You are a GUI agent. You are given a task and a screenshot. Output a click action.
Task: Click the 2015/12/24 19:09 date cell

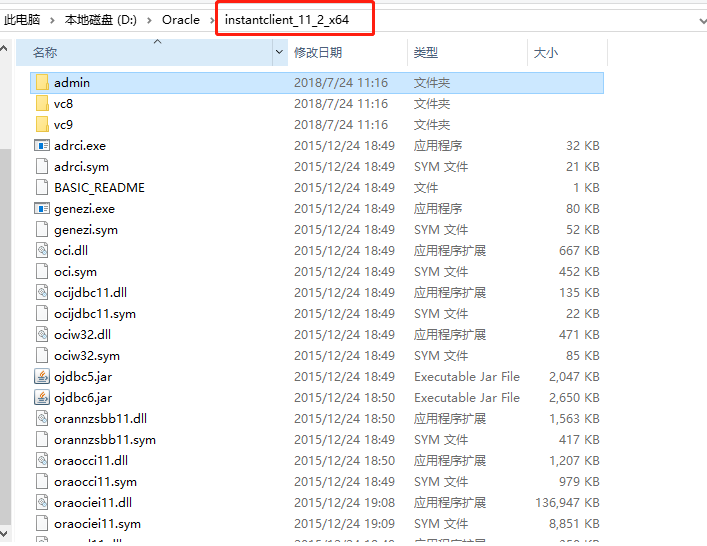click(x=344, y=523)
